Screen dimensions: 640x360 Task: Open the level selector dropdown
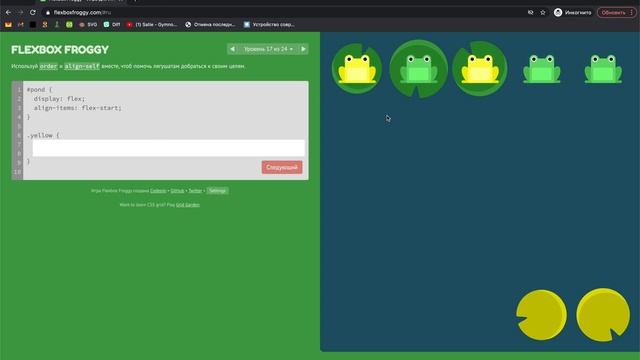268,49
